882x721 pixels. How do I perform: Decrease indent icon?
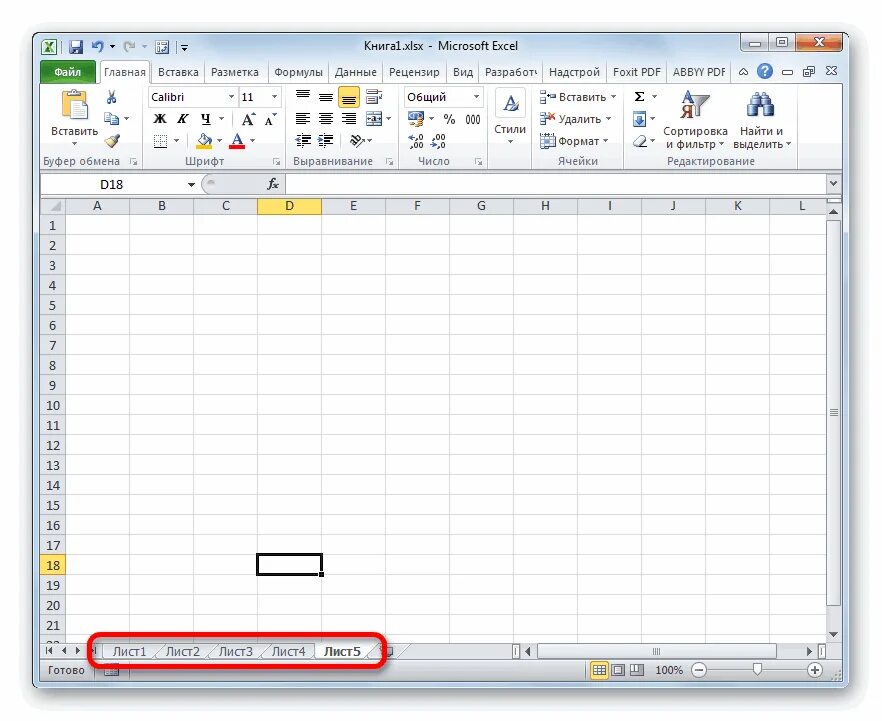(x=303, y=141)
